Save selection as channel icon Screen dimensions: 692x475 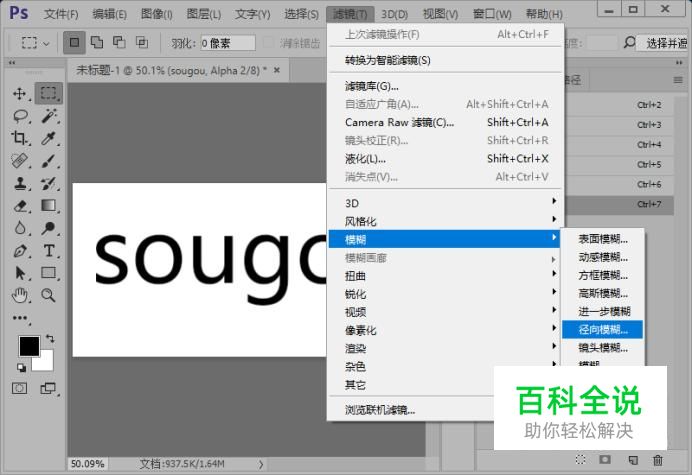click(x=605, y=460)
